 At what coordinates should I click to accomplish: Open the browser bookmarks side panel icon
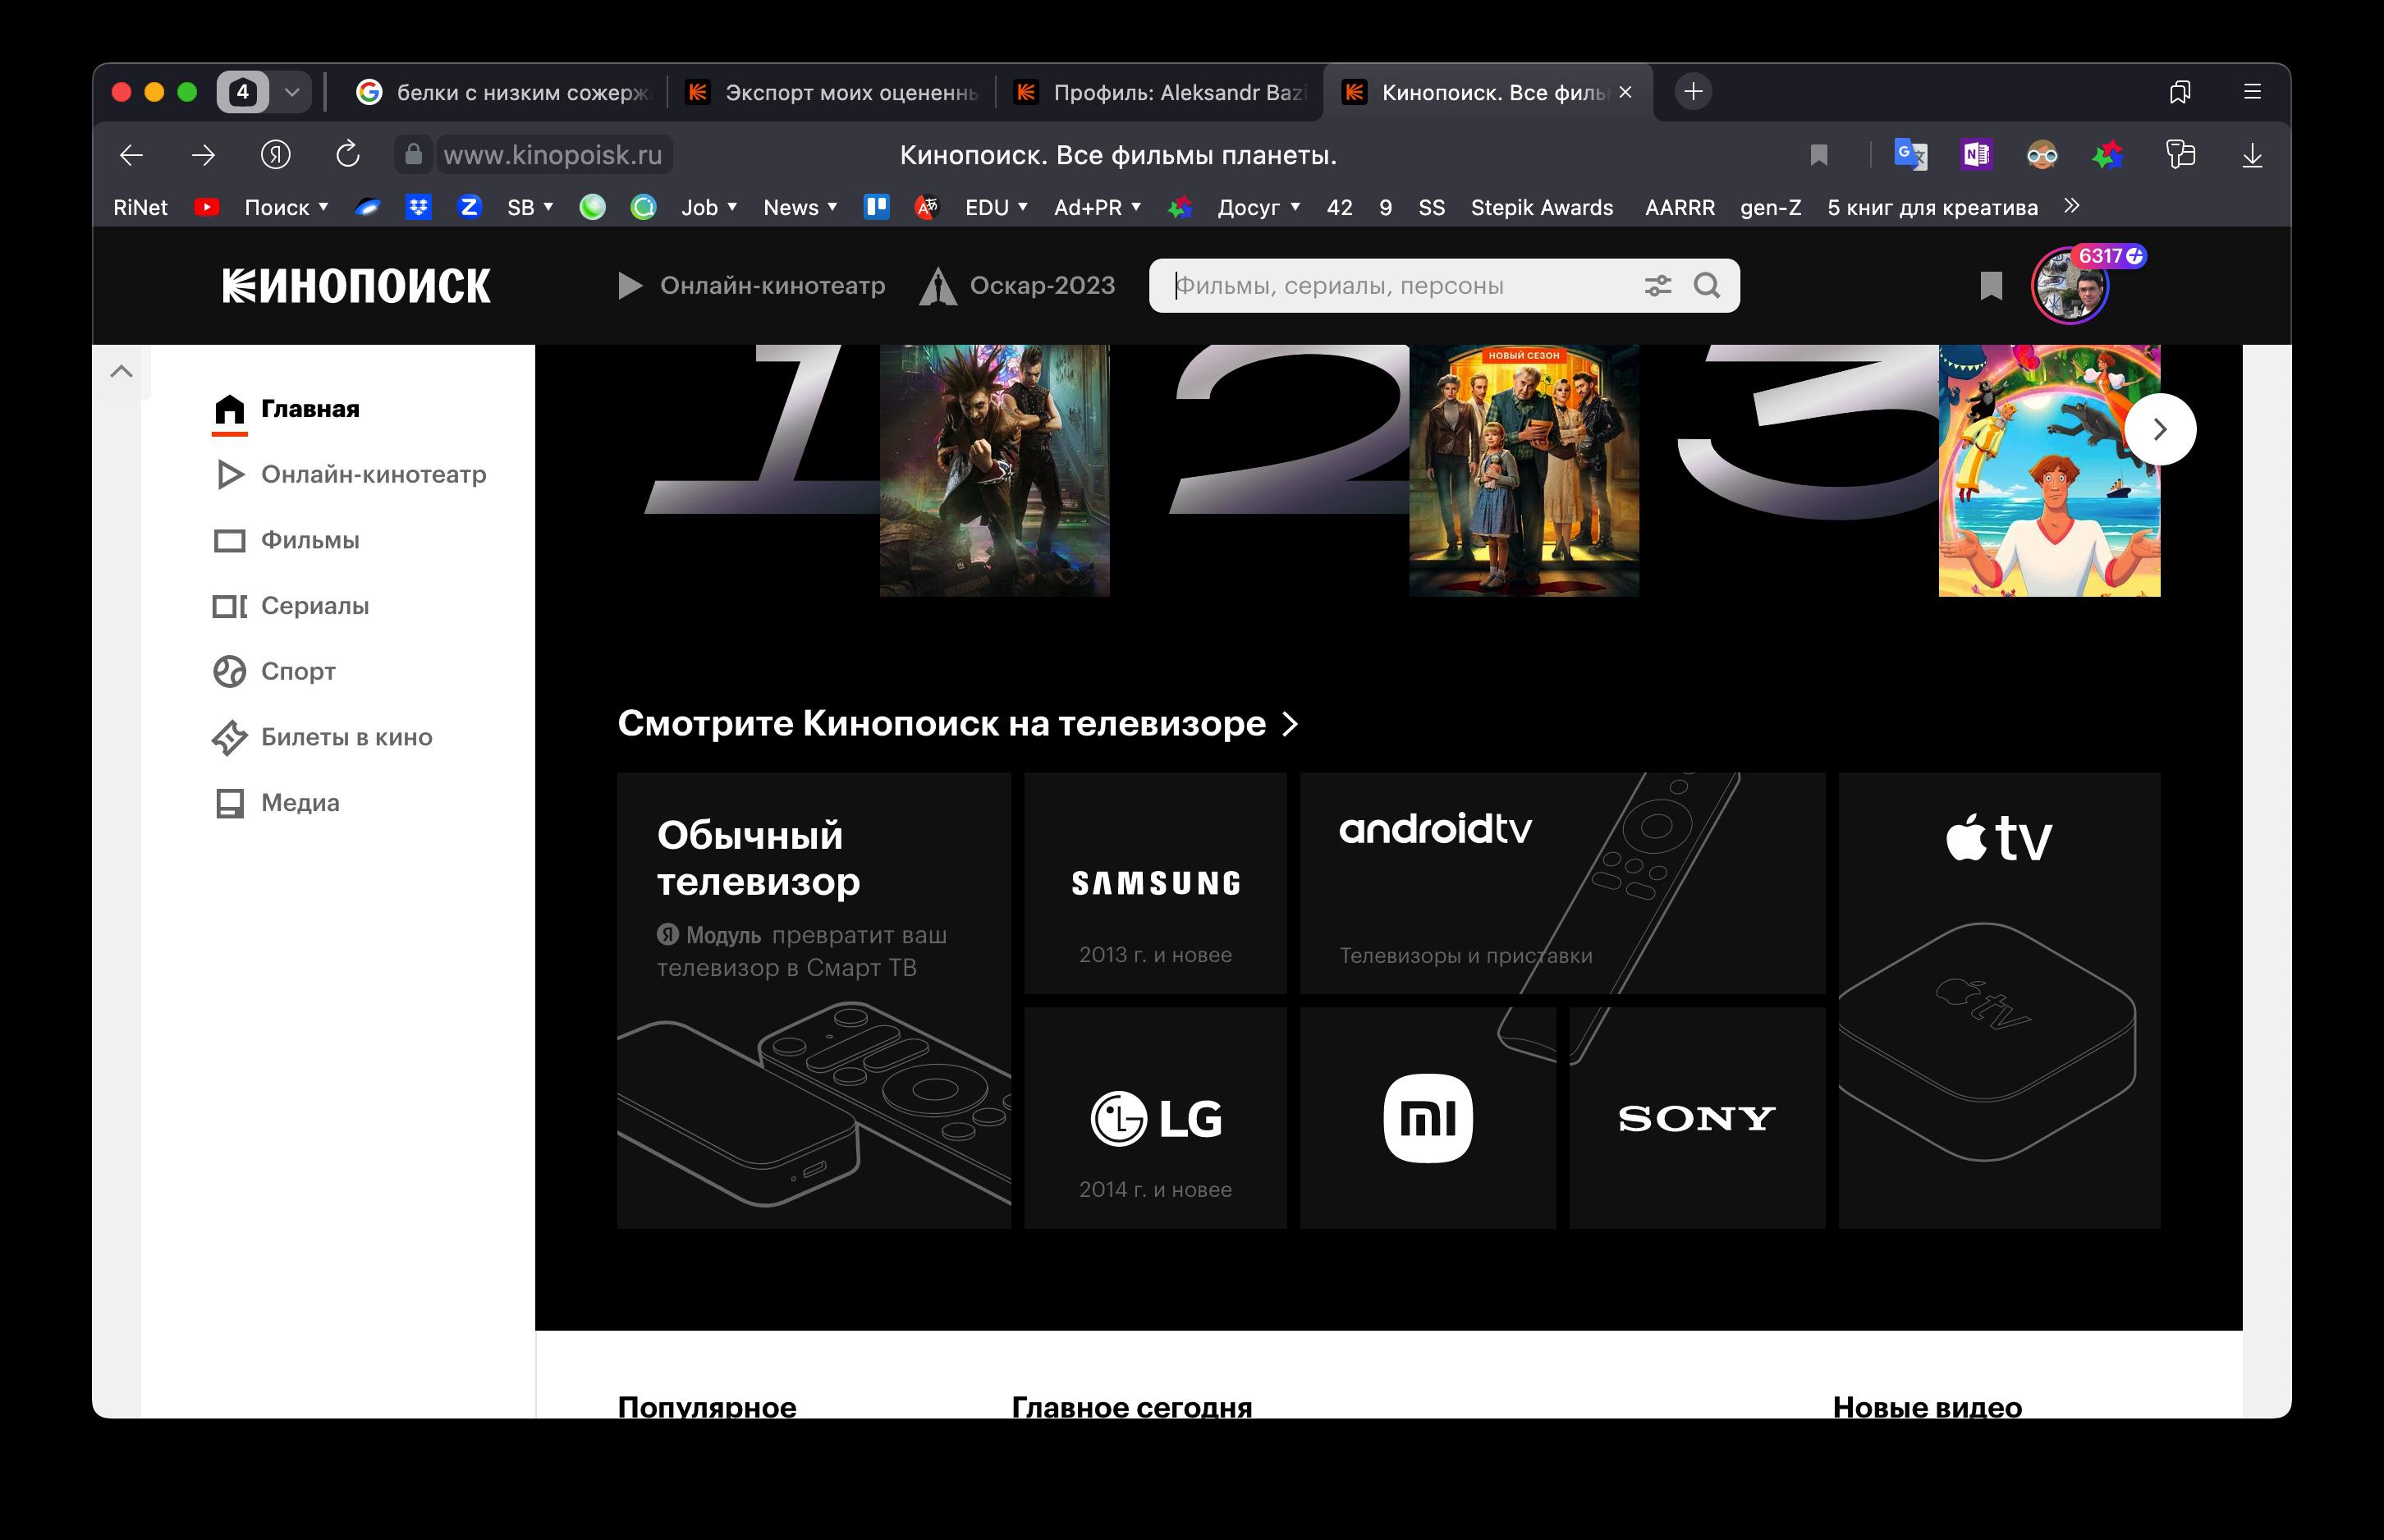tap(2180, 92)
